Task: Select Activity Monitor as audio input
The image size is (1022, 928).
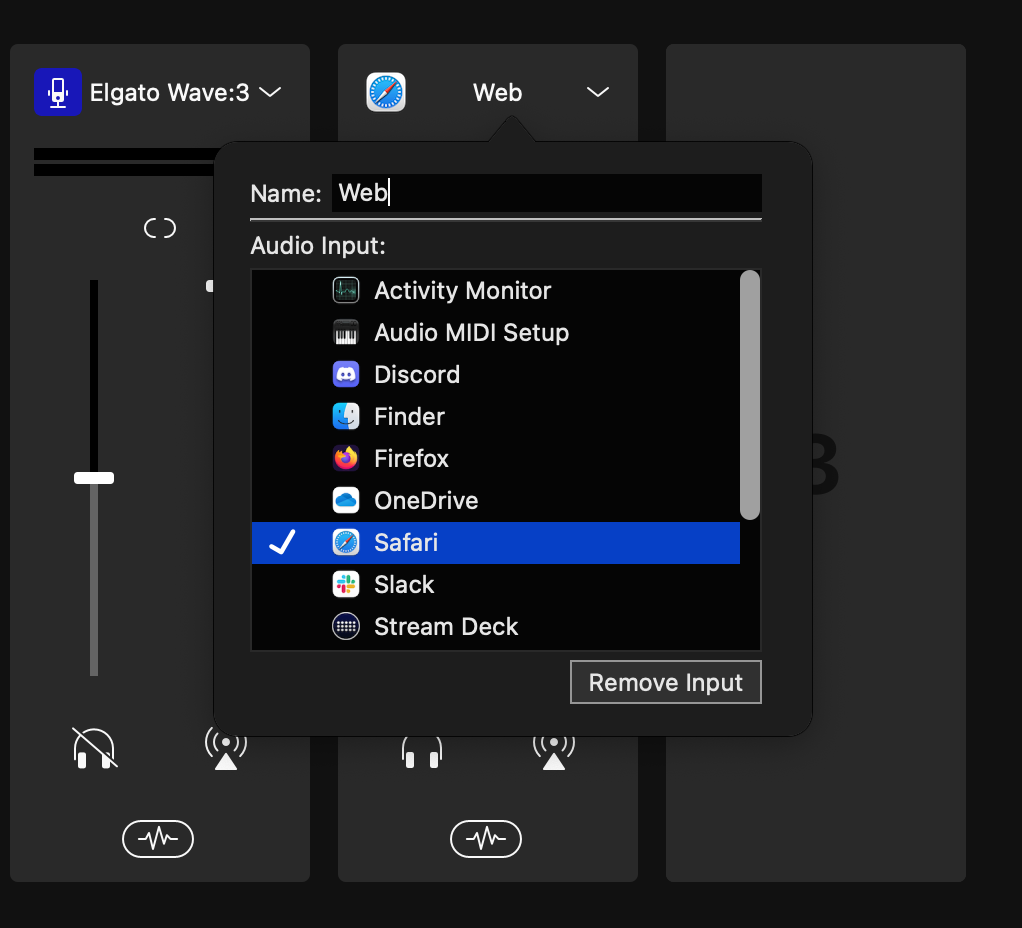Action: coord(496,291)
